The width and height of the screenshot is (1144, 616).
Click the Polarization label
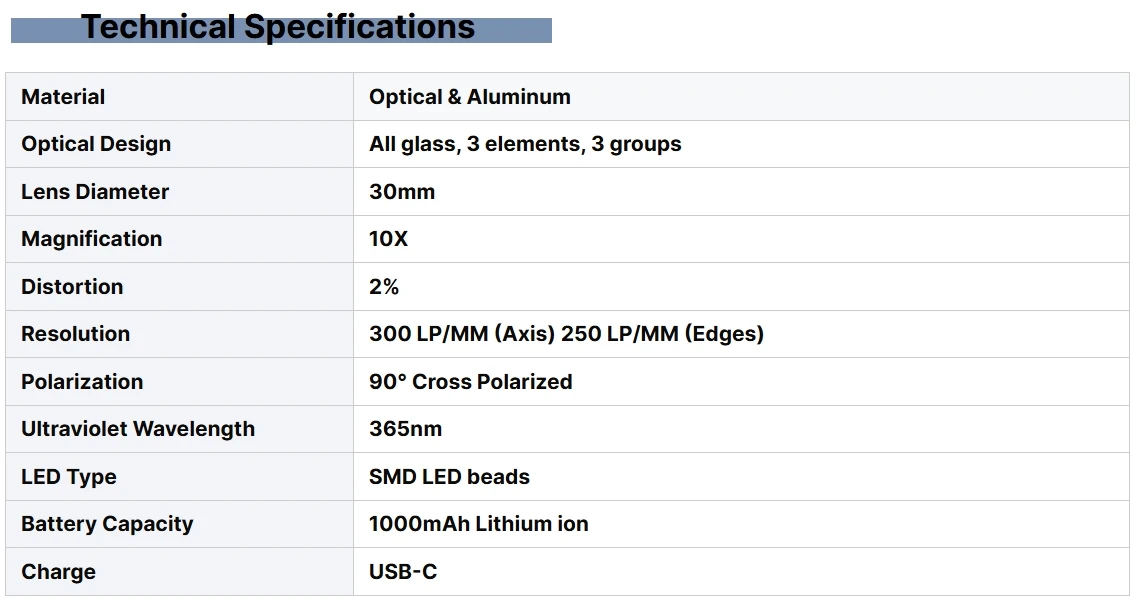(82, 382)
